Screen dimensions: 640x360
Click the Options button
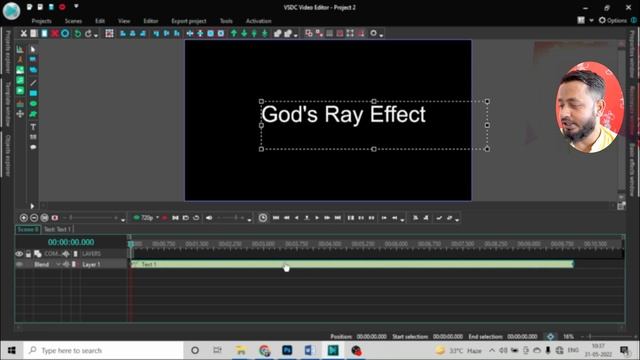(613, 20)
